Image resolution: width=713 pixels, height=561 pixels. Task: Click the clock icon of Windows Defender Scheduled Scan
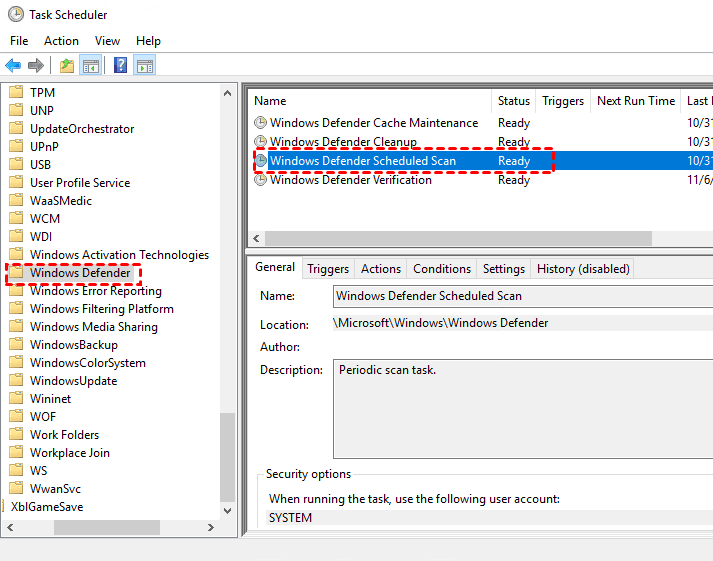click(x=260, y=160)
